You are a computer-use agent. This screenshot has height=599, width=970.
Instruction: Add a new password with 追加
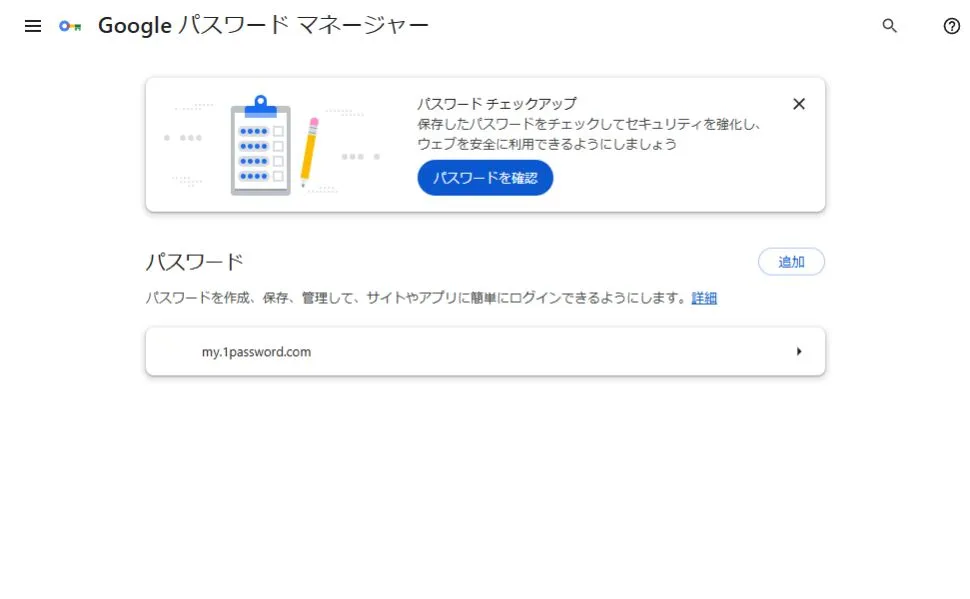791,261
